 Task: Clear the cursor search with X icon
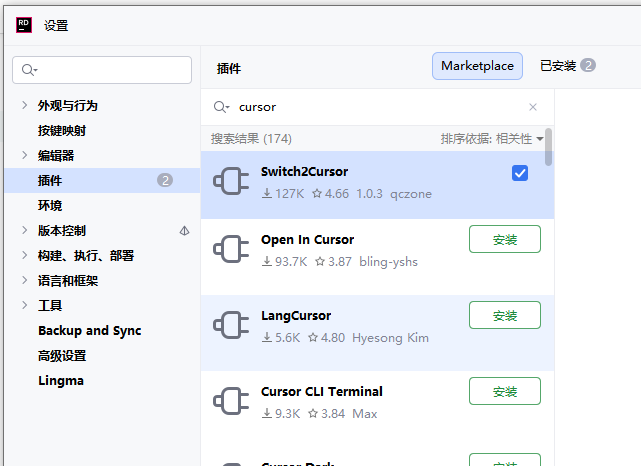coord(533,107)
